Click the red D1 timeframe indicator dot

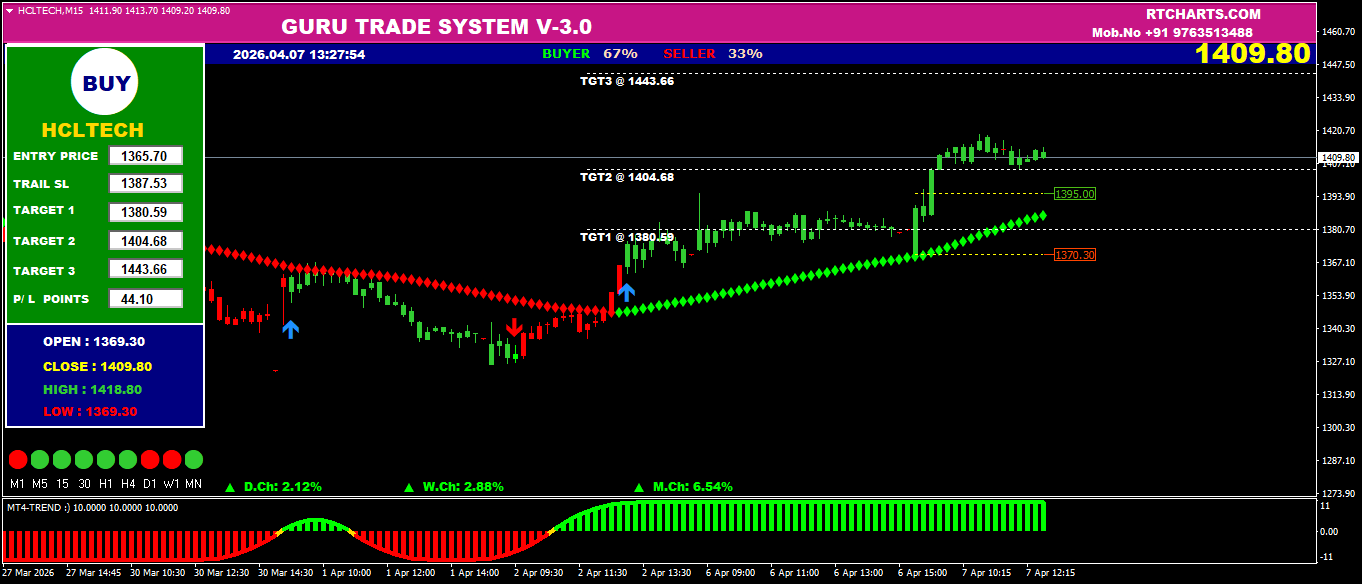click(150, 460)
